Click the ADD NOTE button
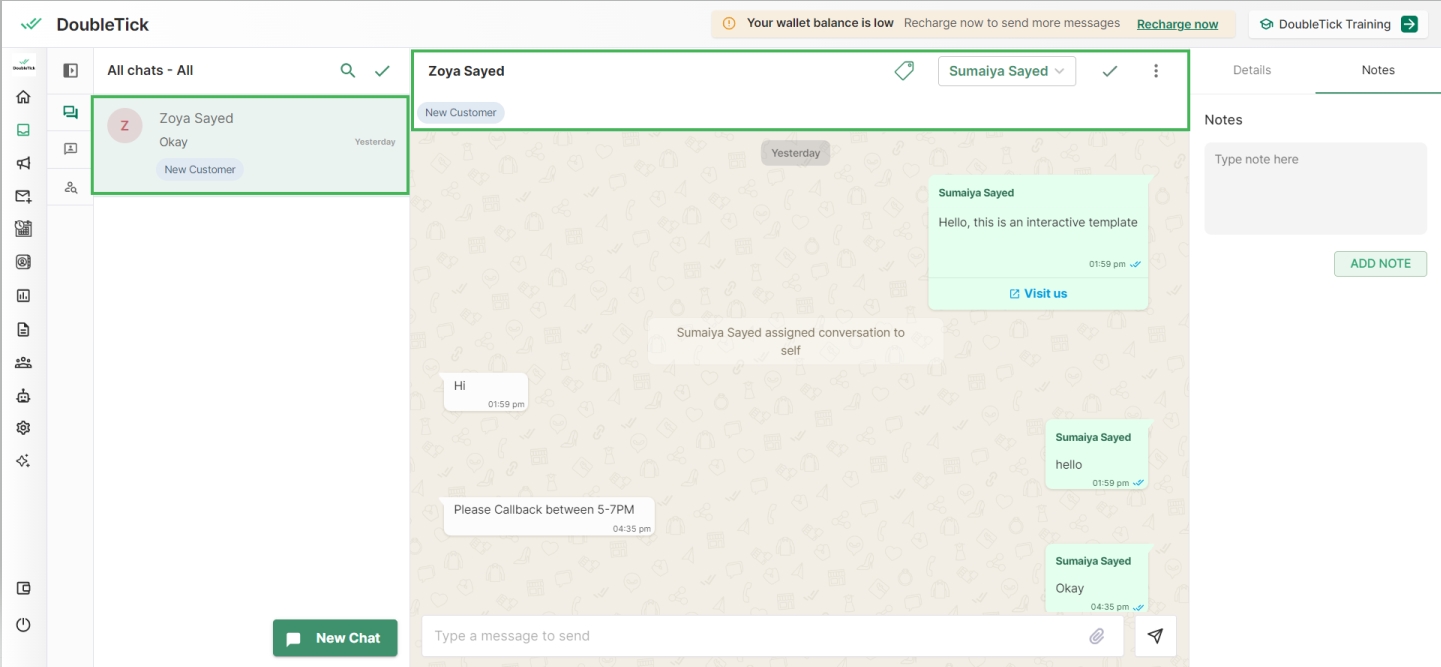The width and height of the screenshot is (1441, 667). click(x=1380, y=264)
